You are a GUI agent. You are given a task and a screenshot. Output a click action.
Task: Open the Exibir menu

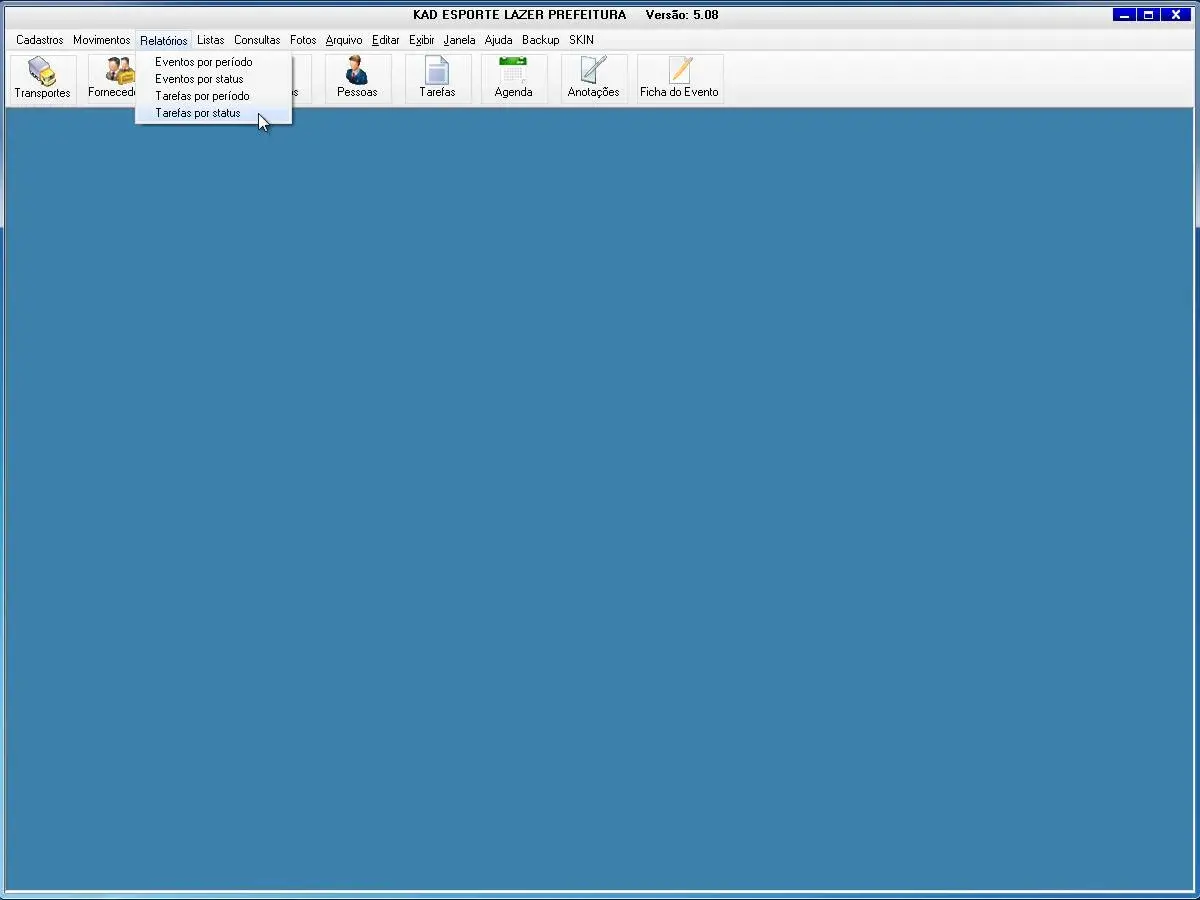422,40
